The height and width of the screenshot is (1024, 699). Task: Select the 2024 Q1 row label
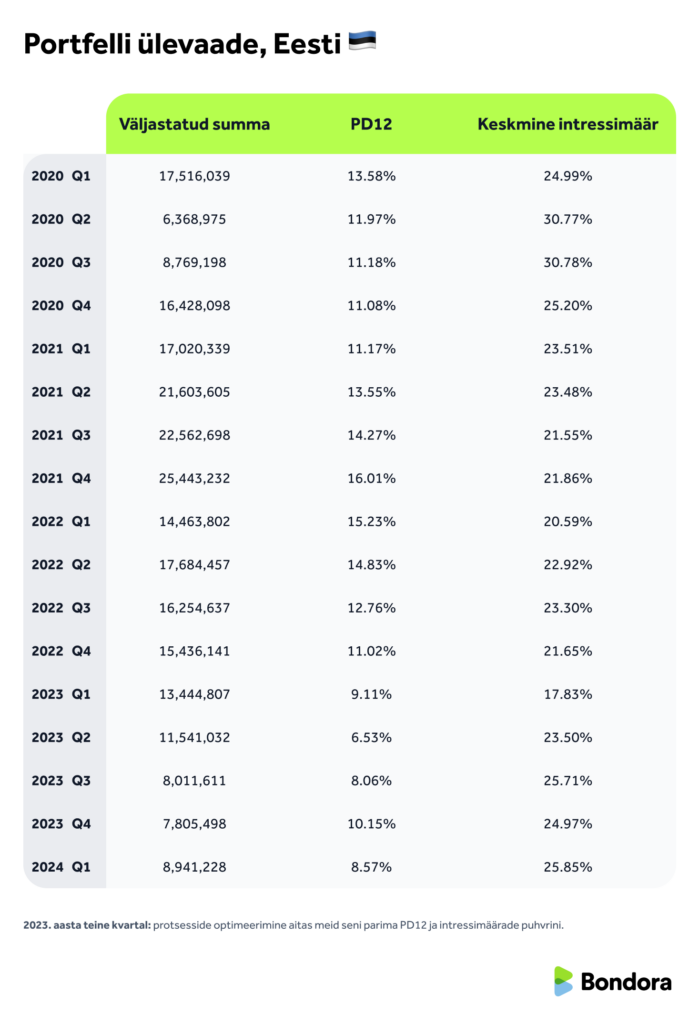coord(61,867)
